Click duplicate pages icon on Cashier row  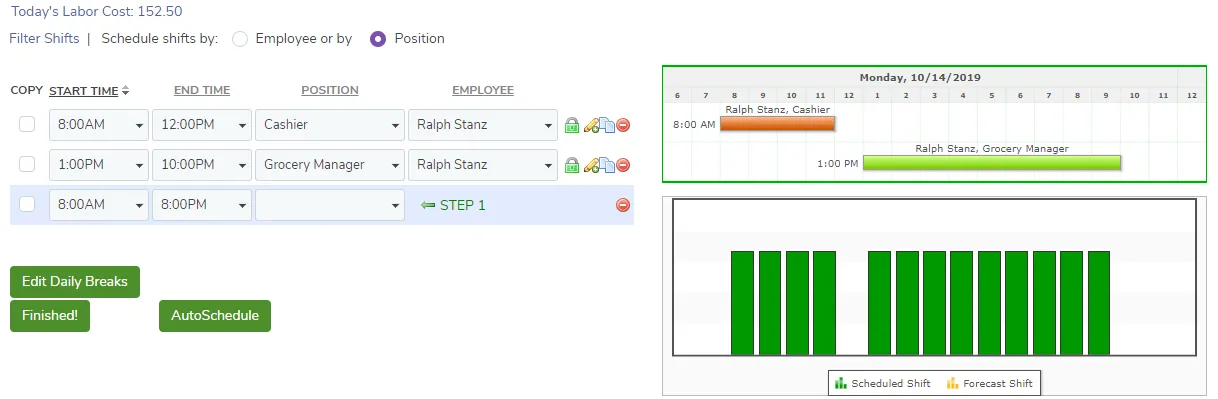click(x=606, y=125)
